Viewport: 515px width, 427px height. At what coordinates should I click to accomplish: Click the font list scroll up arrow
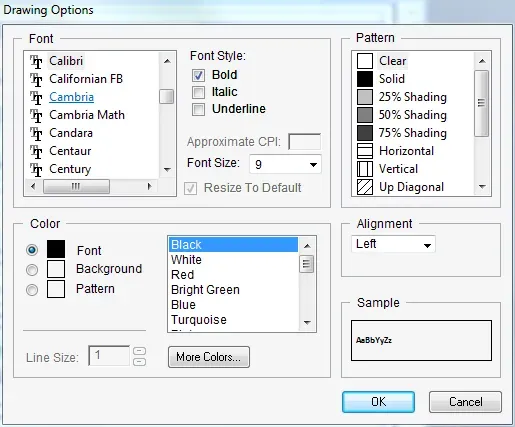pyautogui.click(x=167, y=61)
